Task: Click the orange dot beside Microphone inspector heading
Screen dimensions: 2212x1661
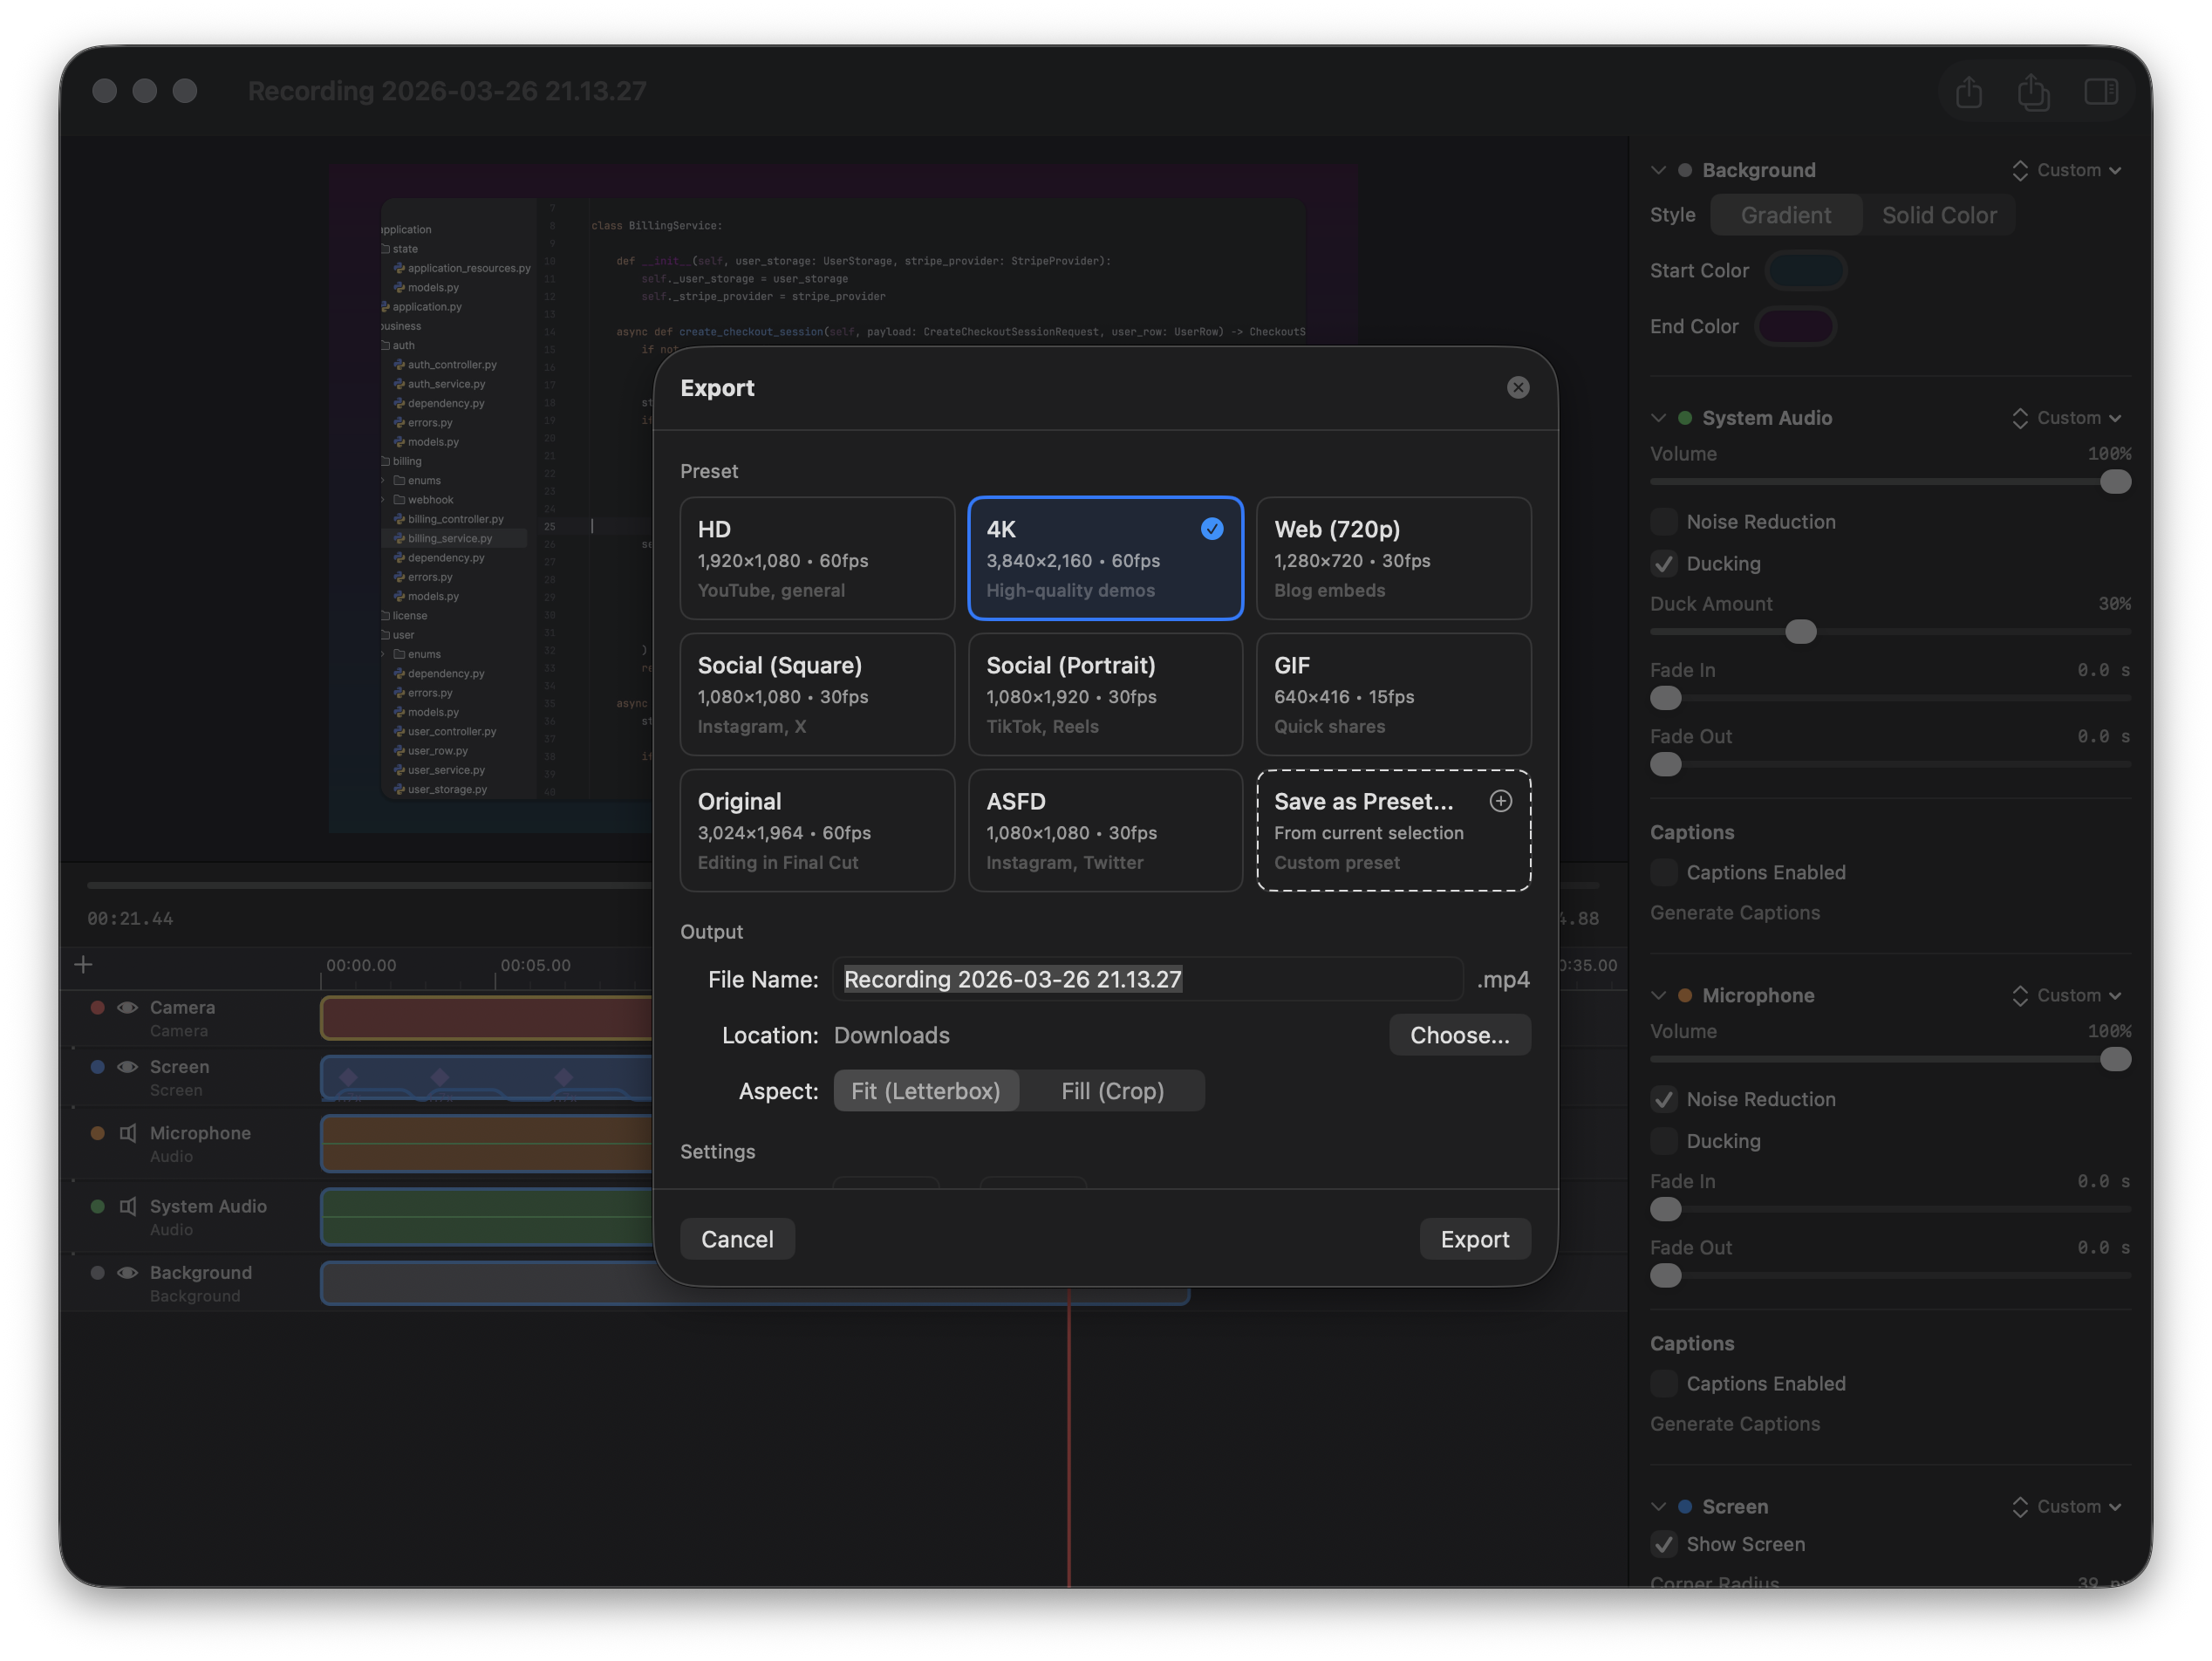Action: 1685,995
